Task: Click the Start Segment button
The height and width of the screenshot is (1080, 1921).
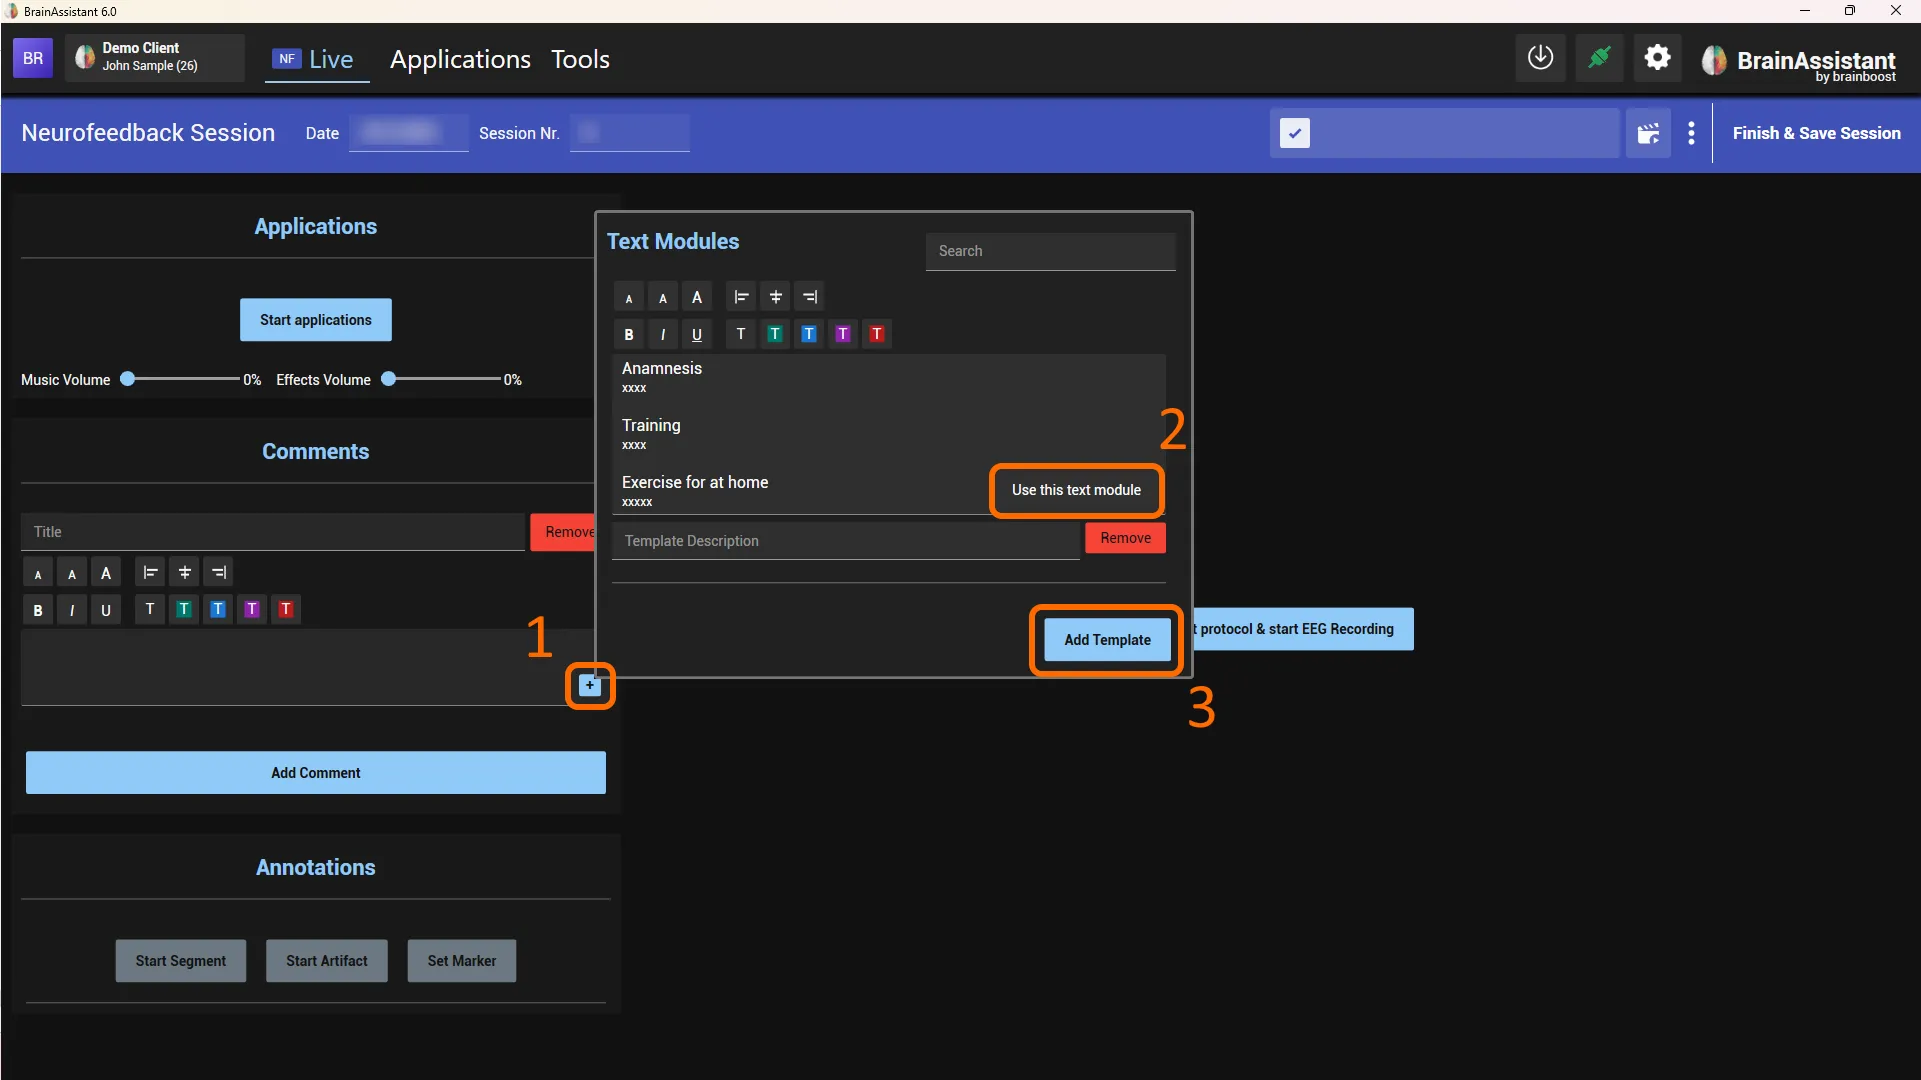Action: tap(180, 961)
